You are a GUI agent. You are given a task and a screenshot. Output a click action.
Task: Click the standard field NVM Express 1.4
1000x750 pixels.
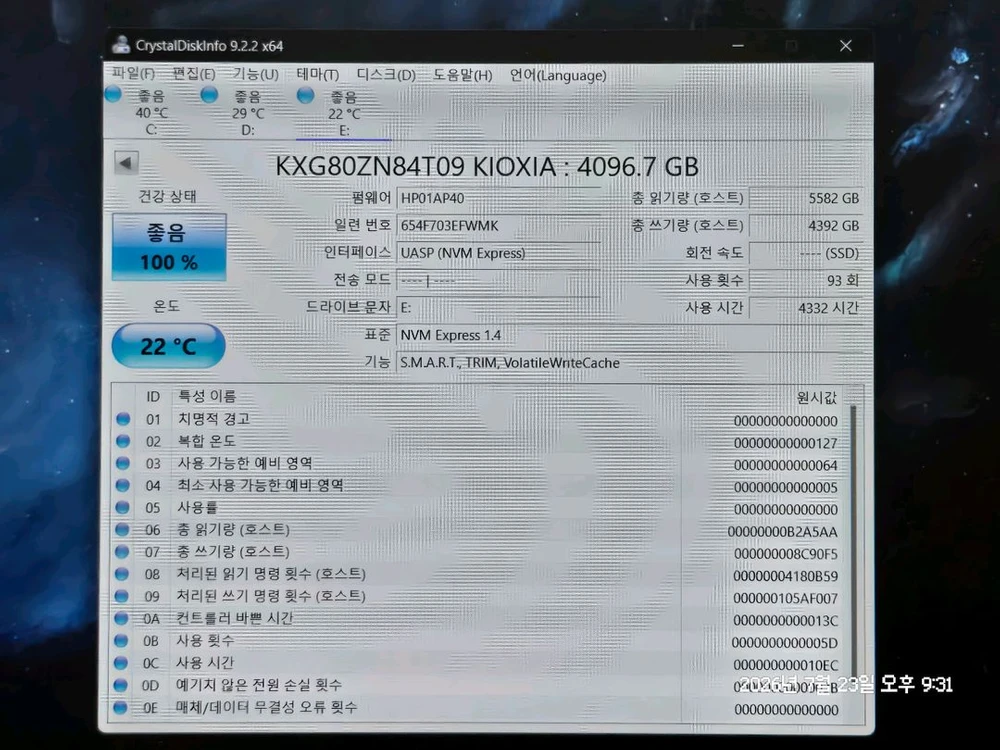pos(629,335)
